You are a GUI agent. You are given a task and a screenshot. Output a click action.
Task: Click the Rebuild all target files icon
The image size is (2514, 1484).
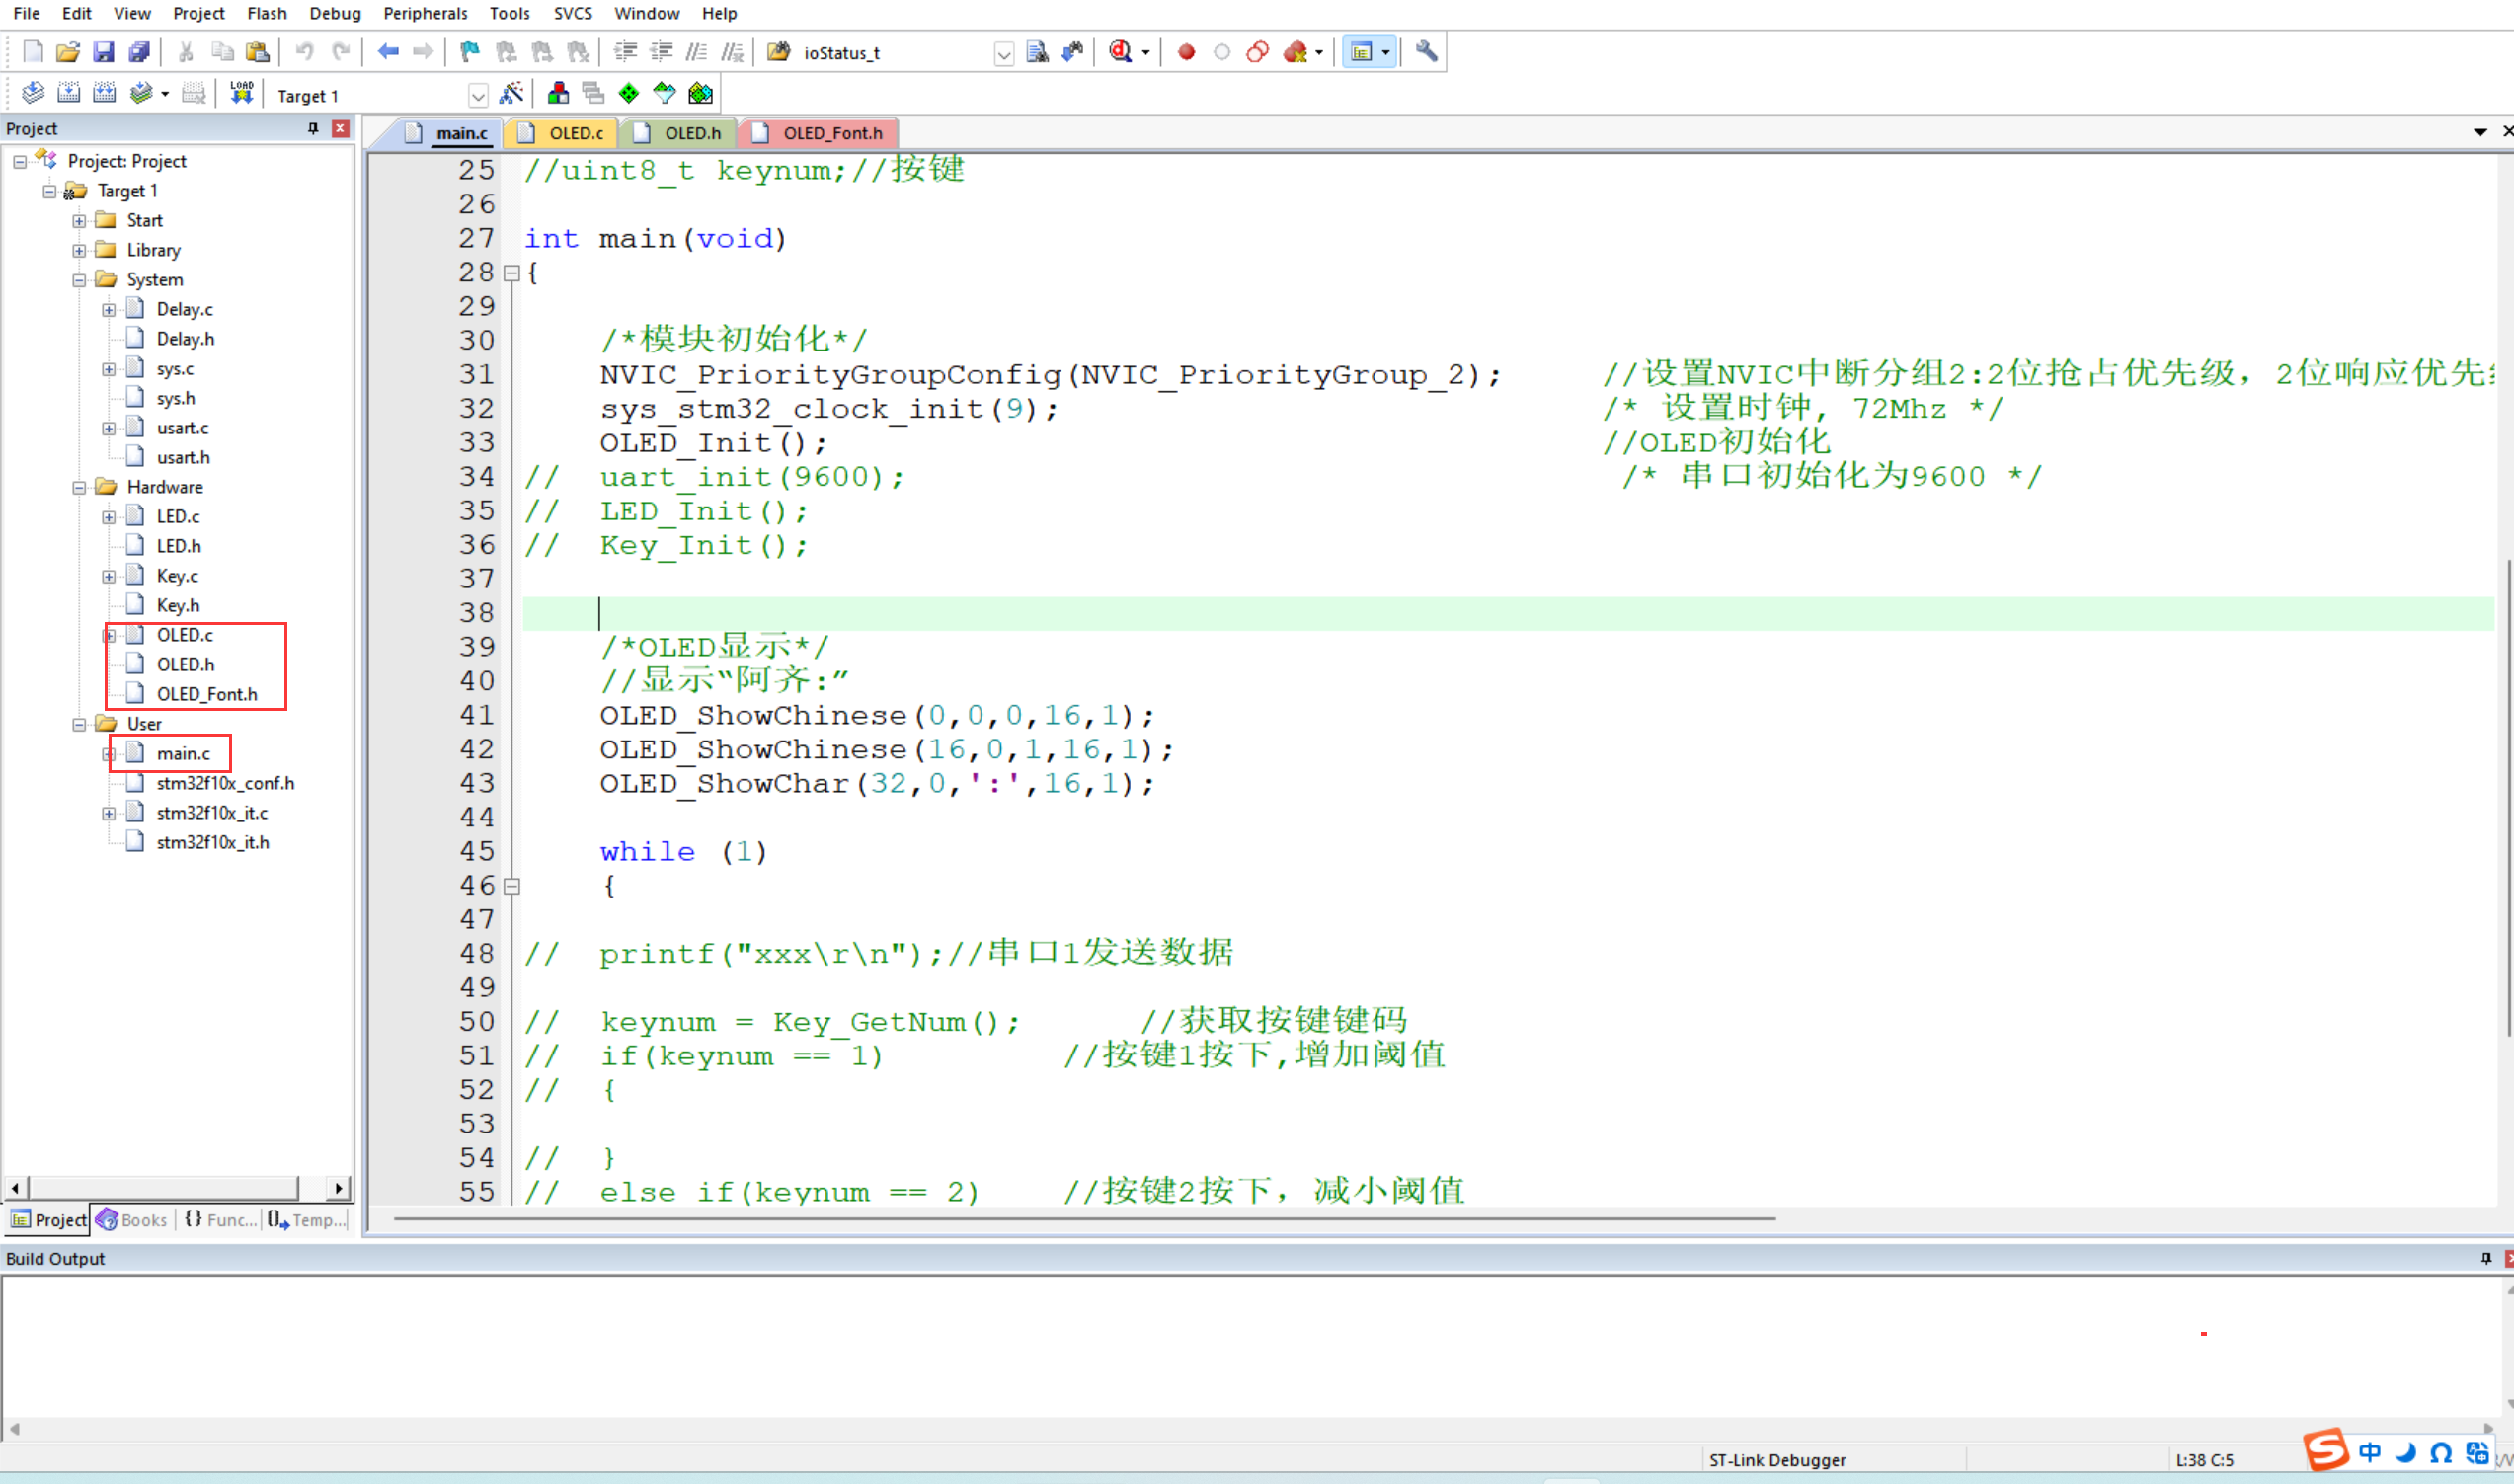[104, 94]
